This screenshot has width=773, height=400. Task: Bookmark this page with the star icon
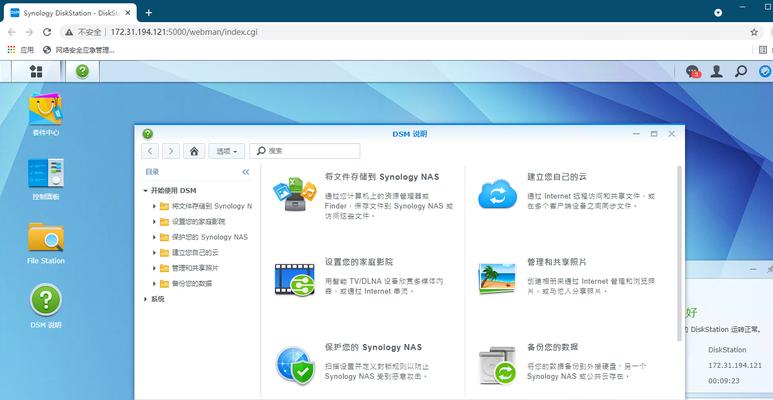pyautogui.click(x=754, y=32)
